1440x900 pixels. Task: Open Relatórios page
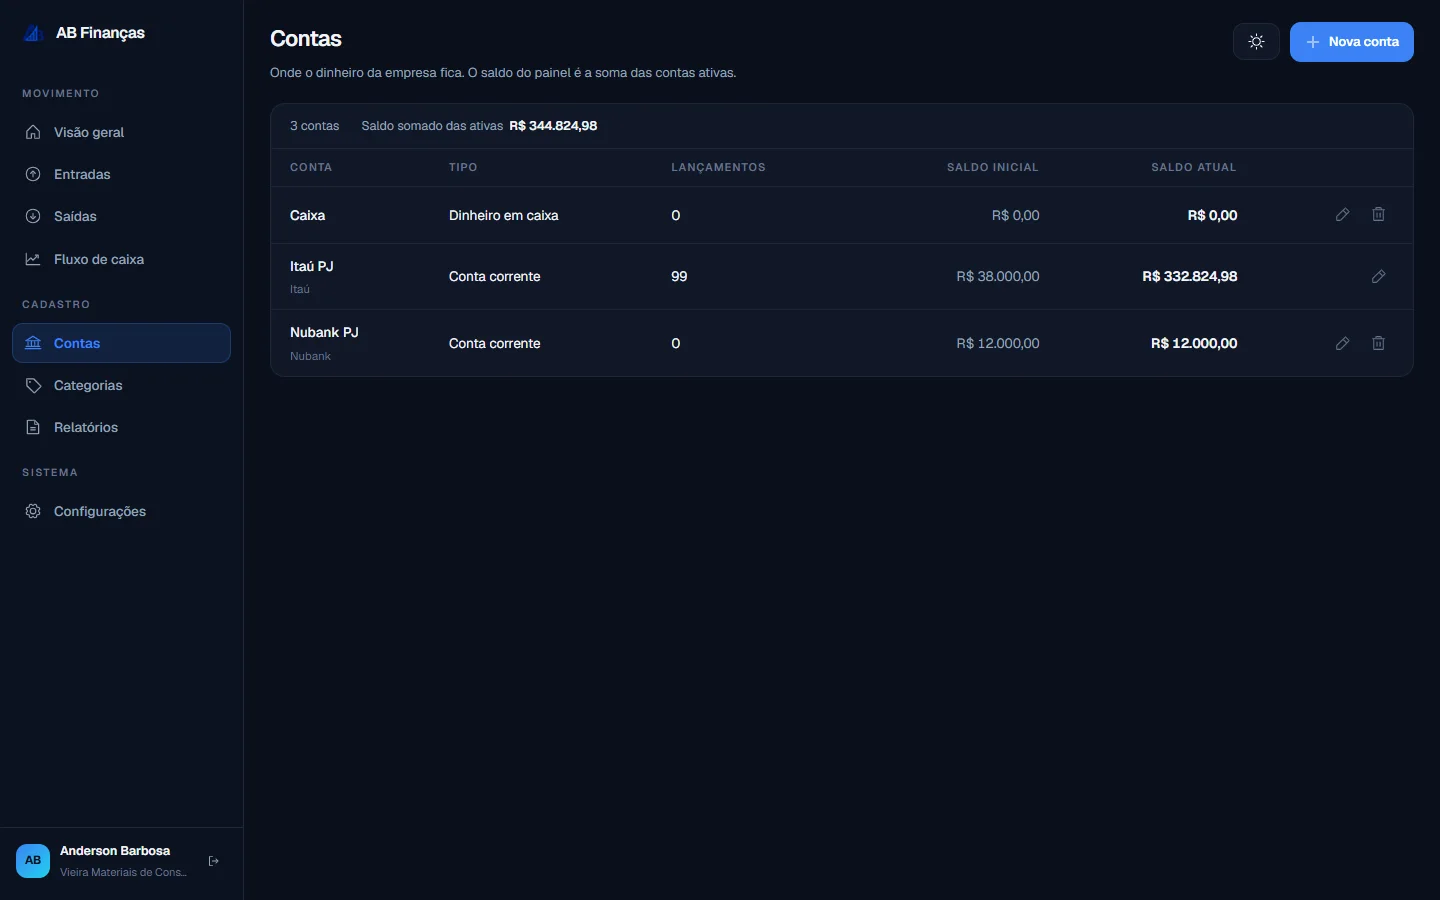(x=121, y=427)
